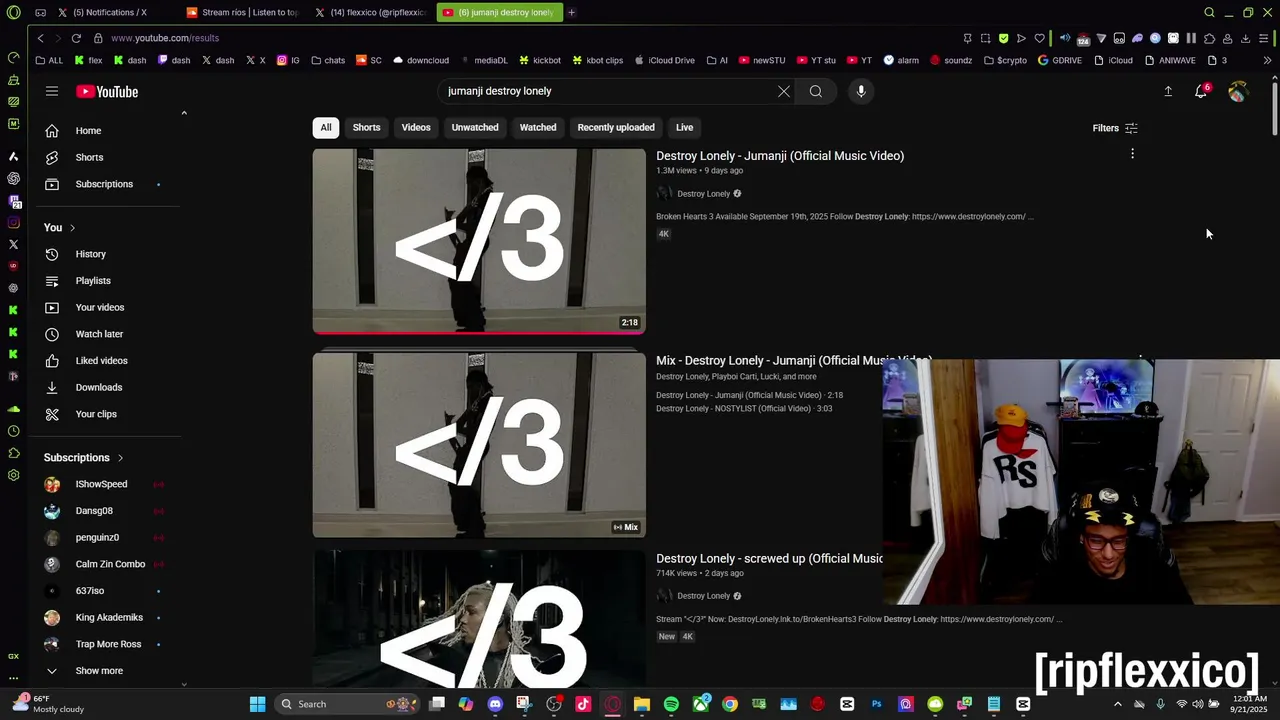Select the Shorts filter chip

(x=366, y=127)
